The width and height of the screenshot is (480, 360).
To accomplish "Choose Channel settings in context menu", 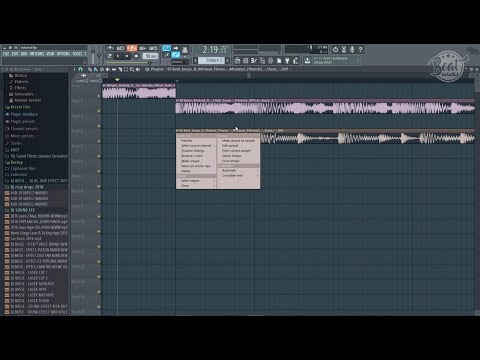I will pos(197,151).
